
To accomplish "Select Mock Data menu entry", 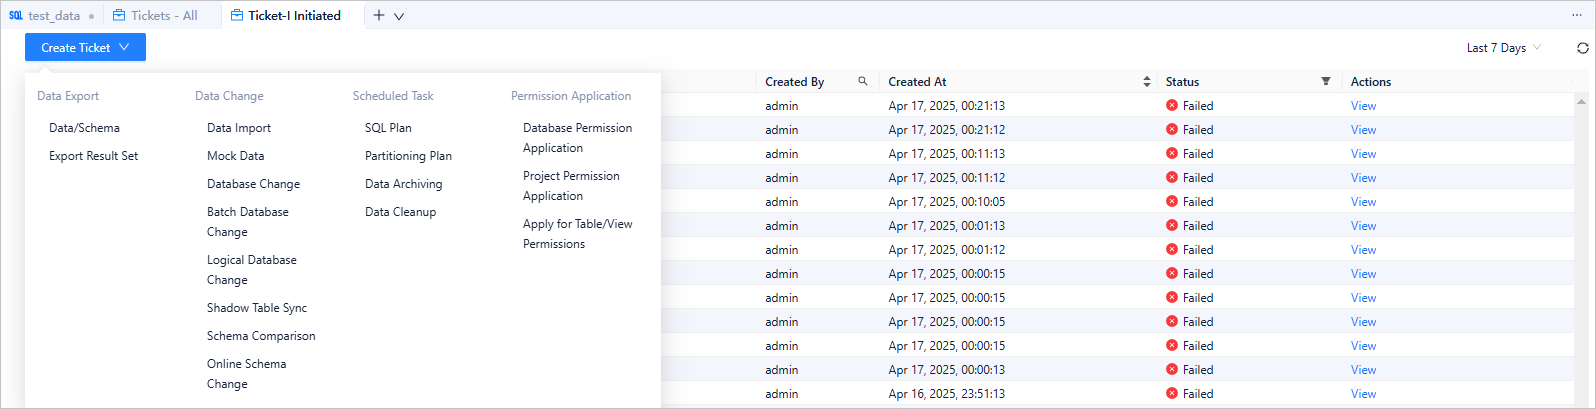I will (x=235, y=156).
